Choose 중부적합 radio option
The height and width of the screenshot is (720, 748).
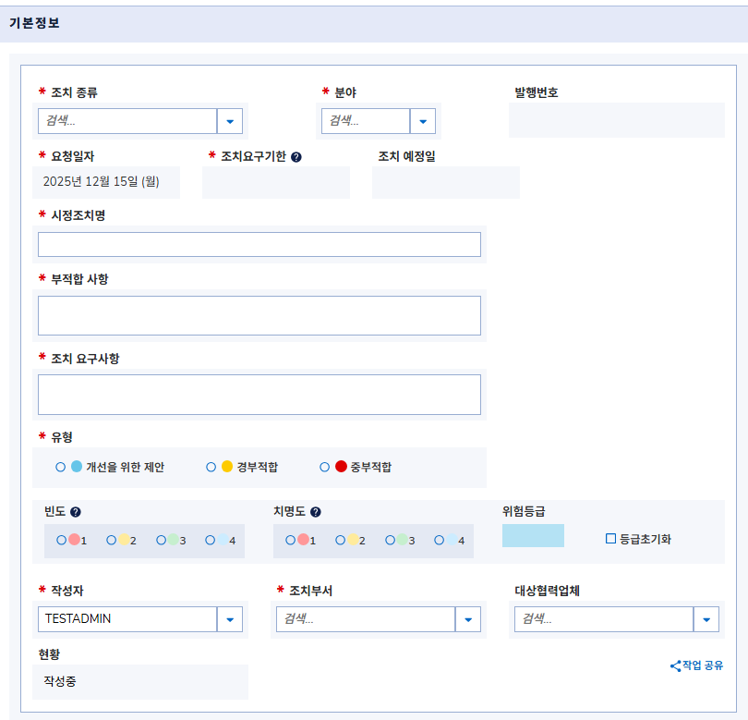click(x=325, y=467)
